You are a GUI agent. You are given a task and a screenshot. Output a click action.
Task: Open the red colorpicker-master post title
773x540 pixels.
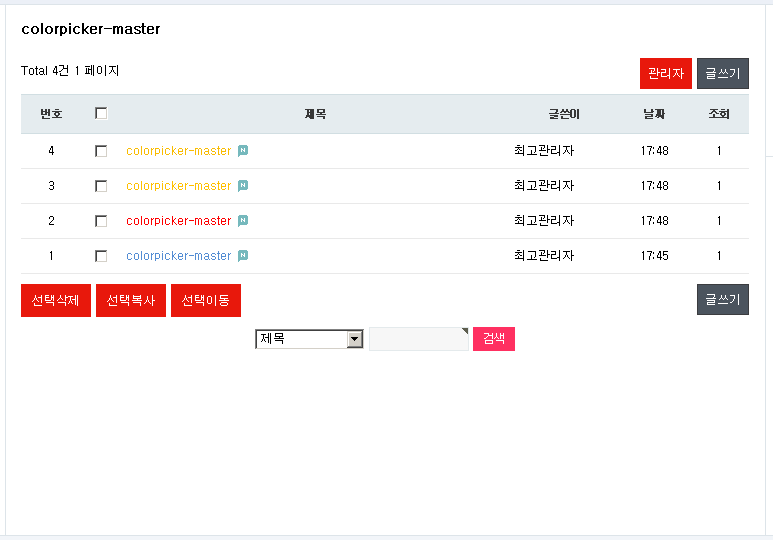coord(179,221)
